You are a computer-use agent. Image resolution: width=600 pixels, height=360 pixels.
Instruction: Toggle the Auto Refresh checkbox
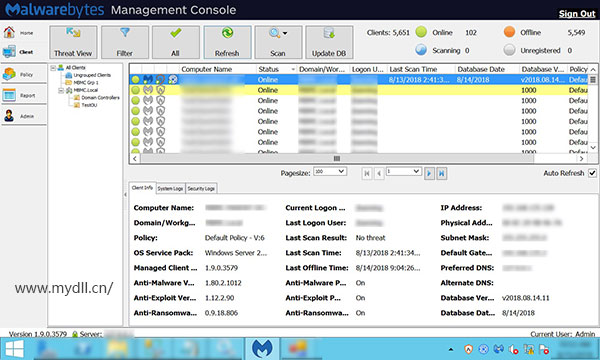coord(592,173)
